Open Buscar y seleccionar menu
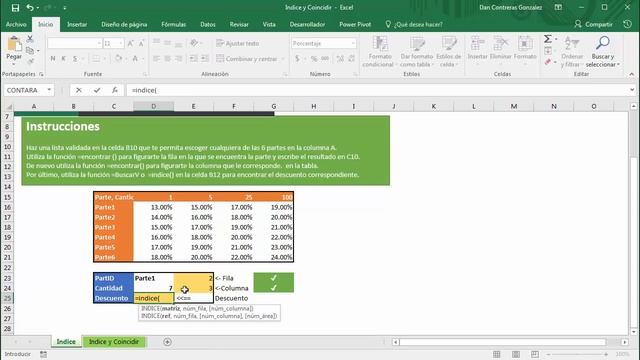640x360 pixels. tap(602, 52)
